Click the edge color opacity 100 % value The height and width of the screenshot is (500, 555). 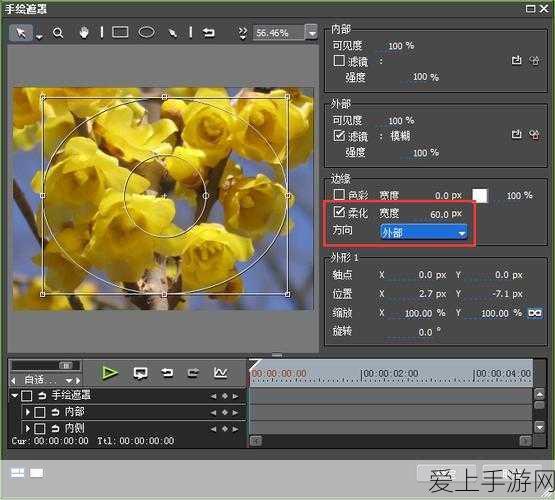pyautogui.click(x=519, y=195)
